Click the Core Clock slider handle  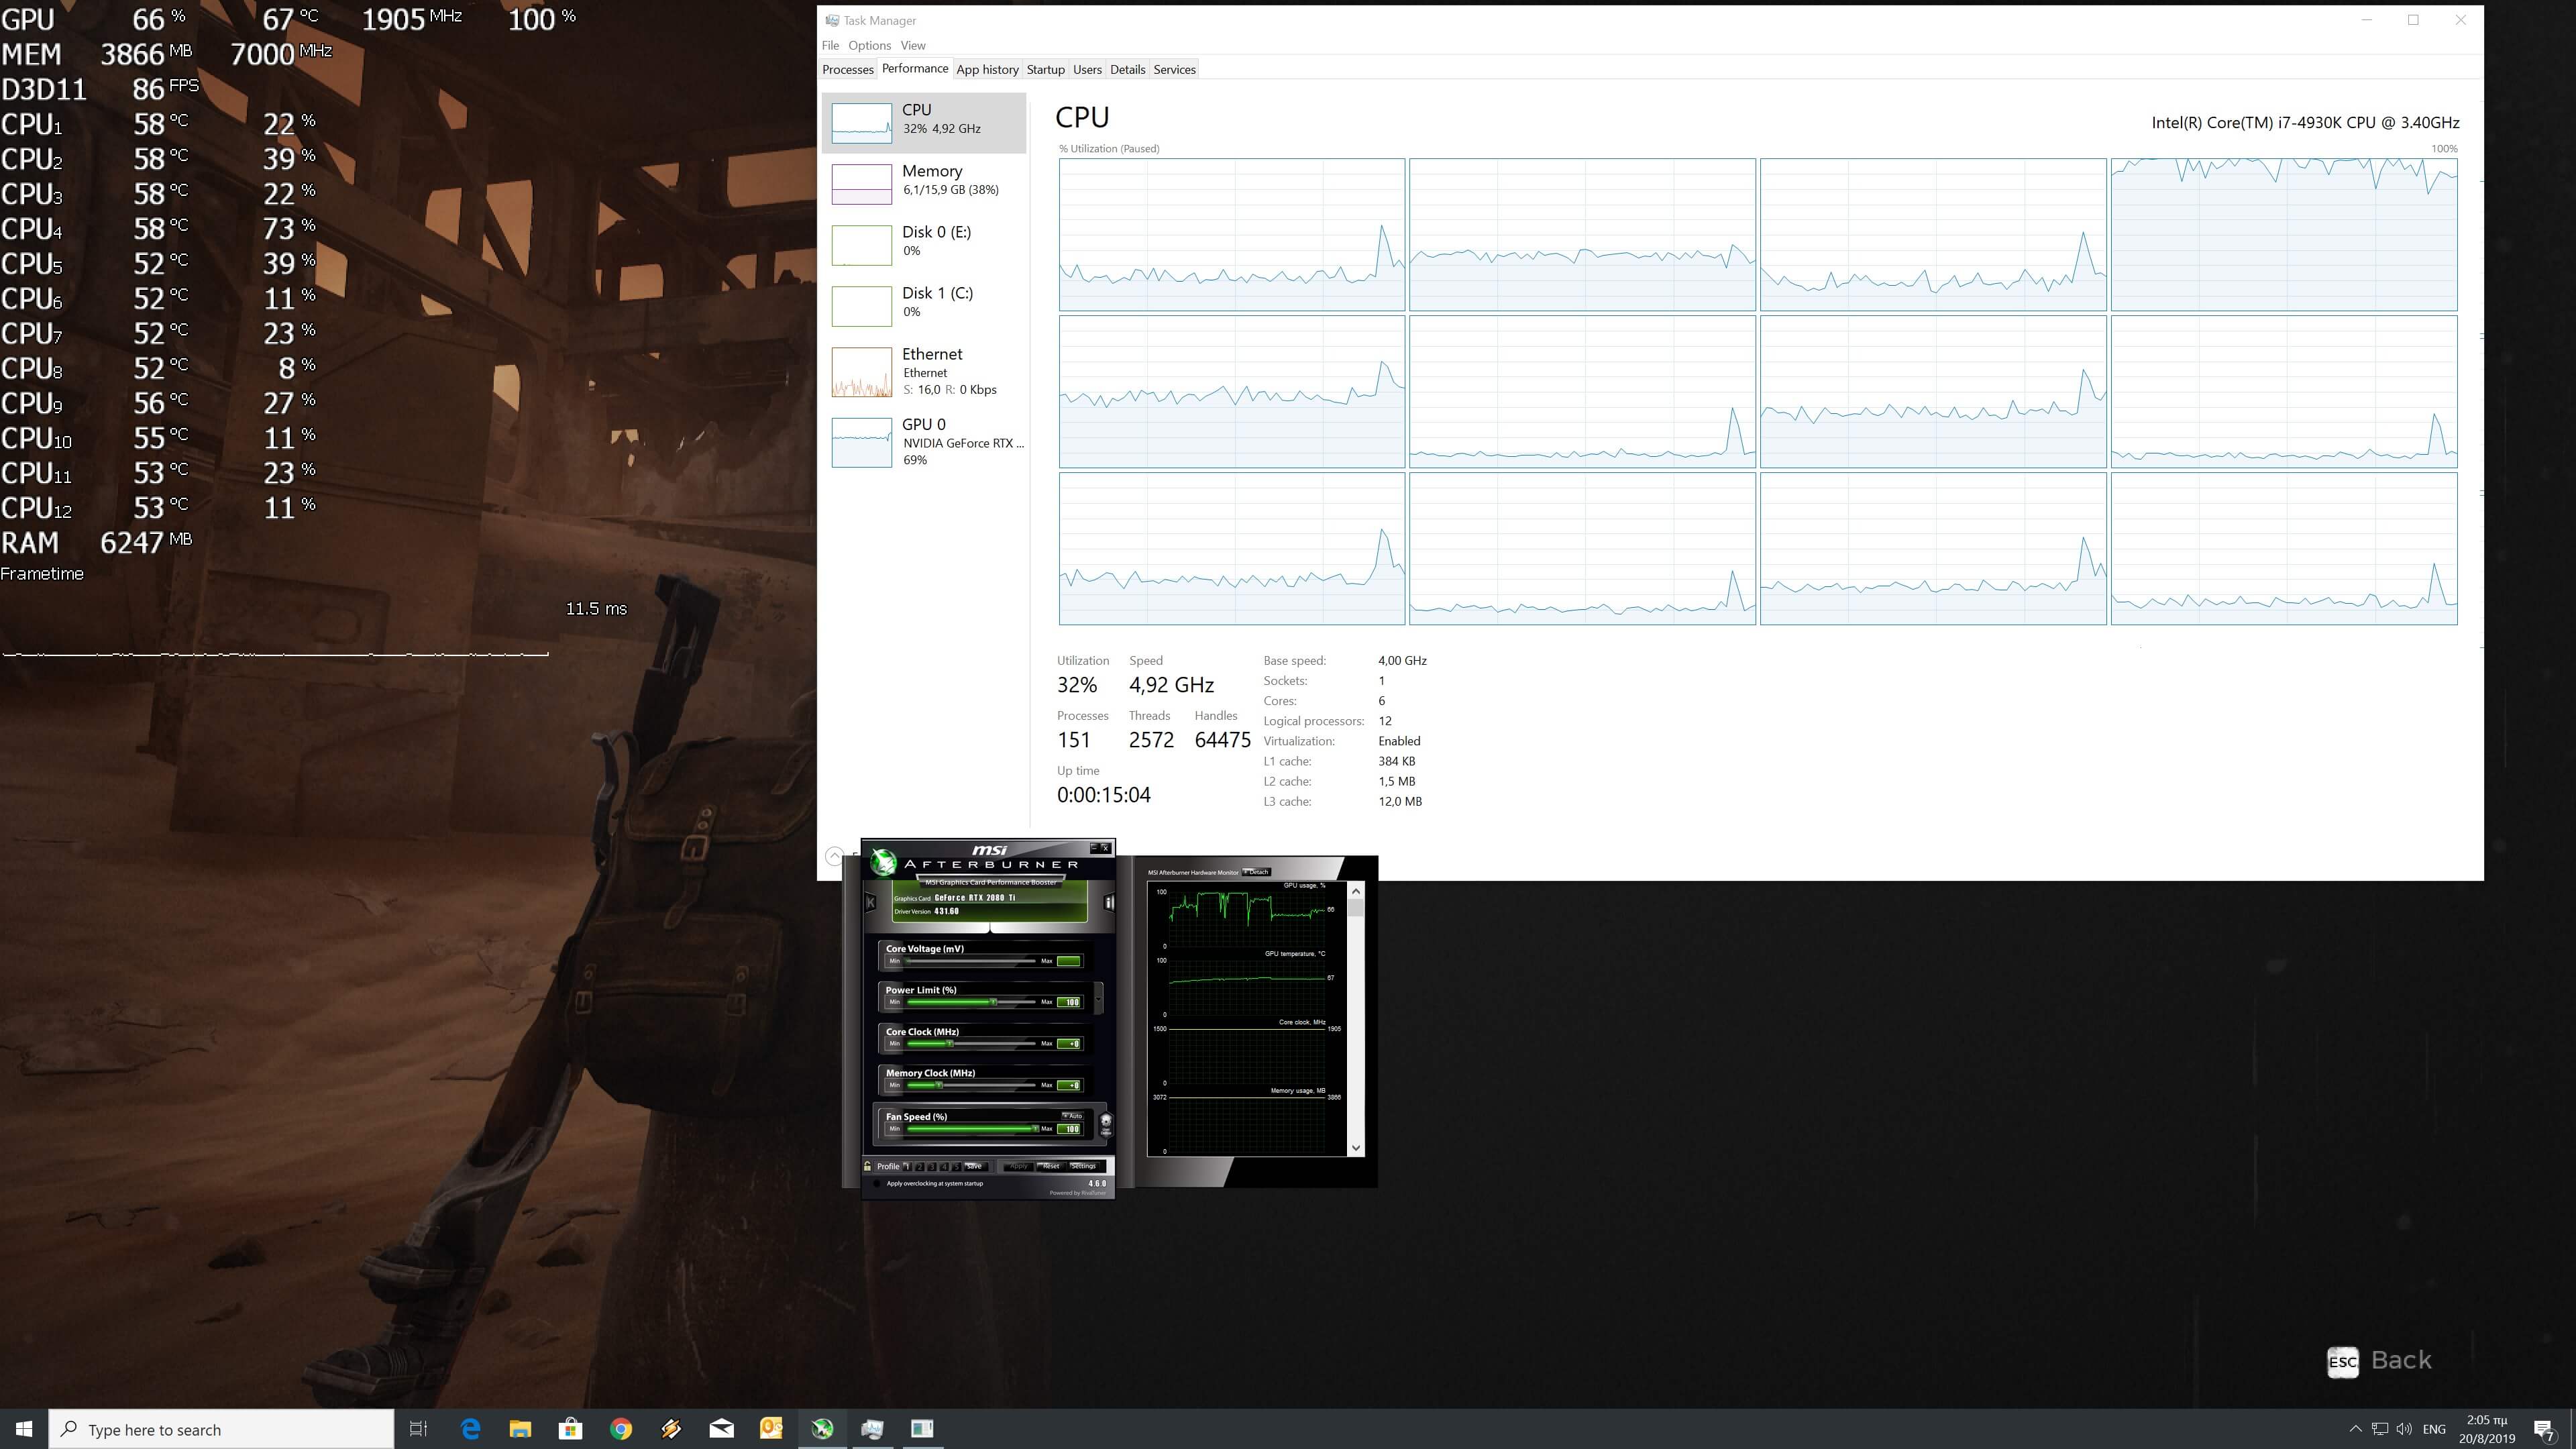coord(949,1043)
